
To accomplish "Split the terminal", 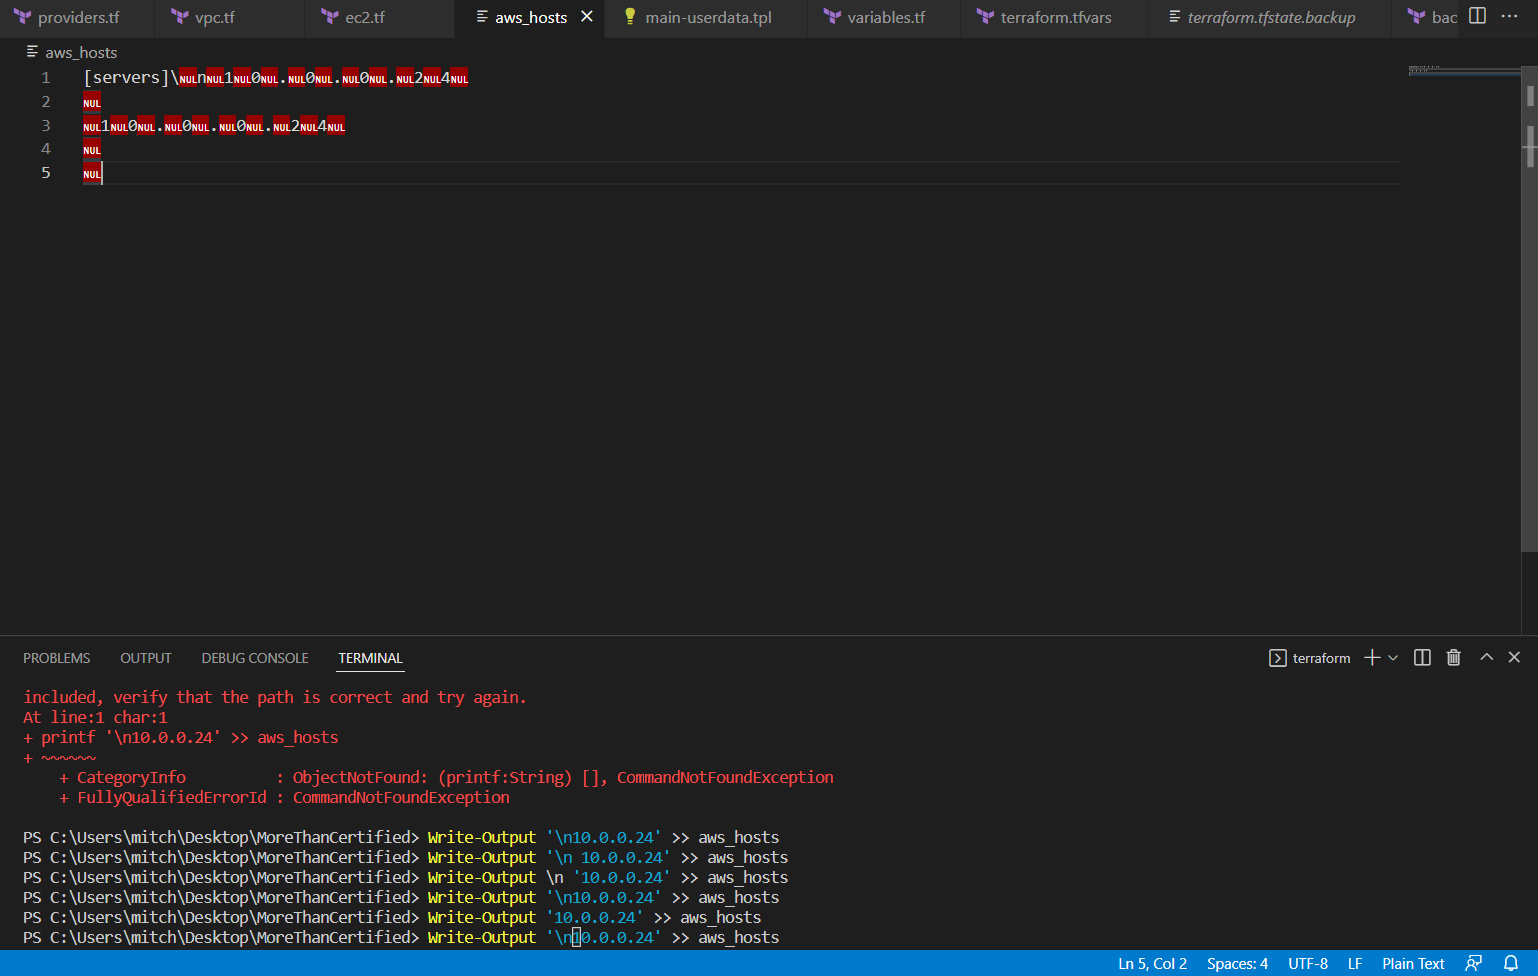I will point(1422,657).
